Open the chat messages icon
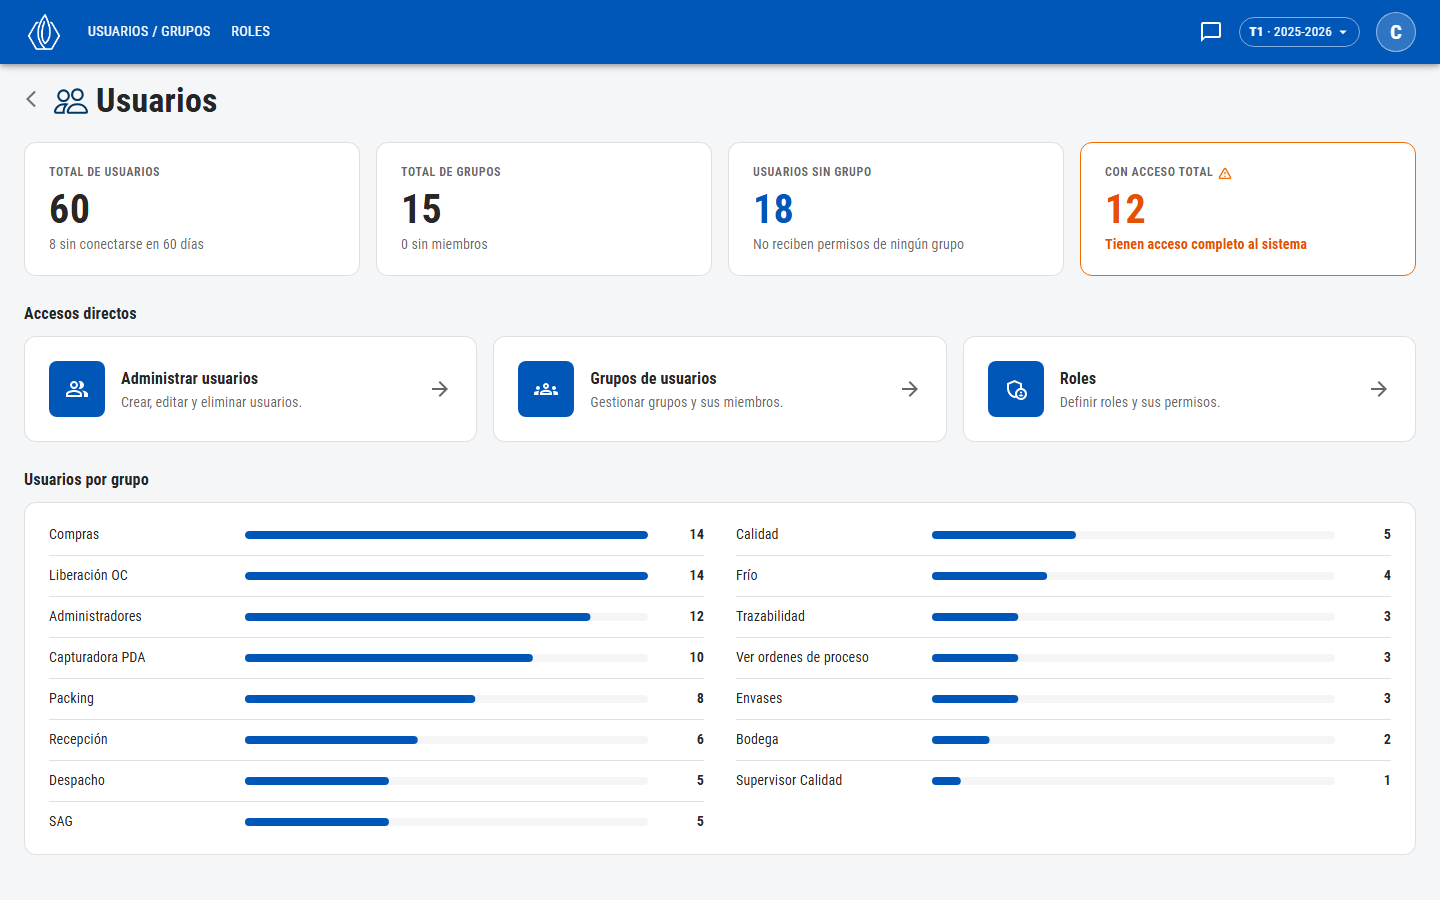The height and width of the screenshot is (900, 1440). pos(1211,32)
